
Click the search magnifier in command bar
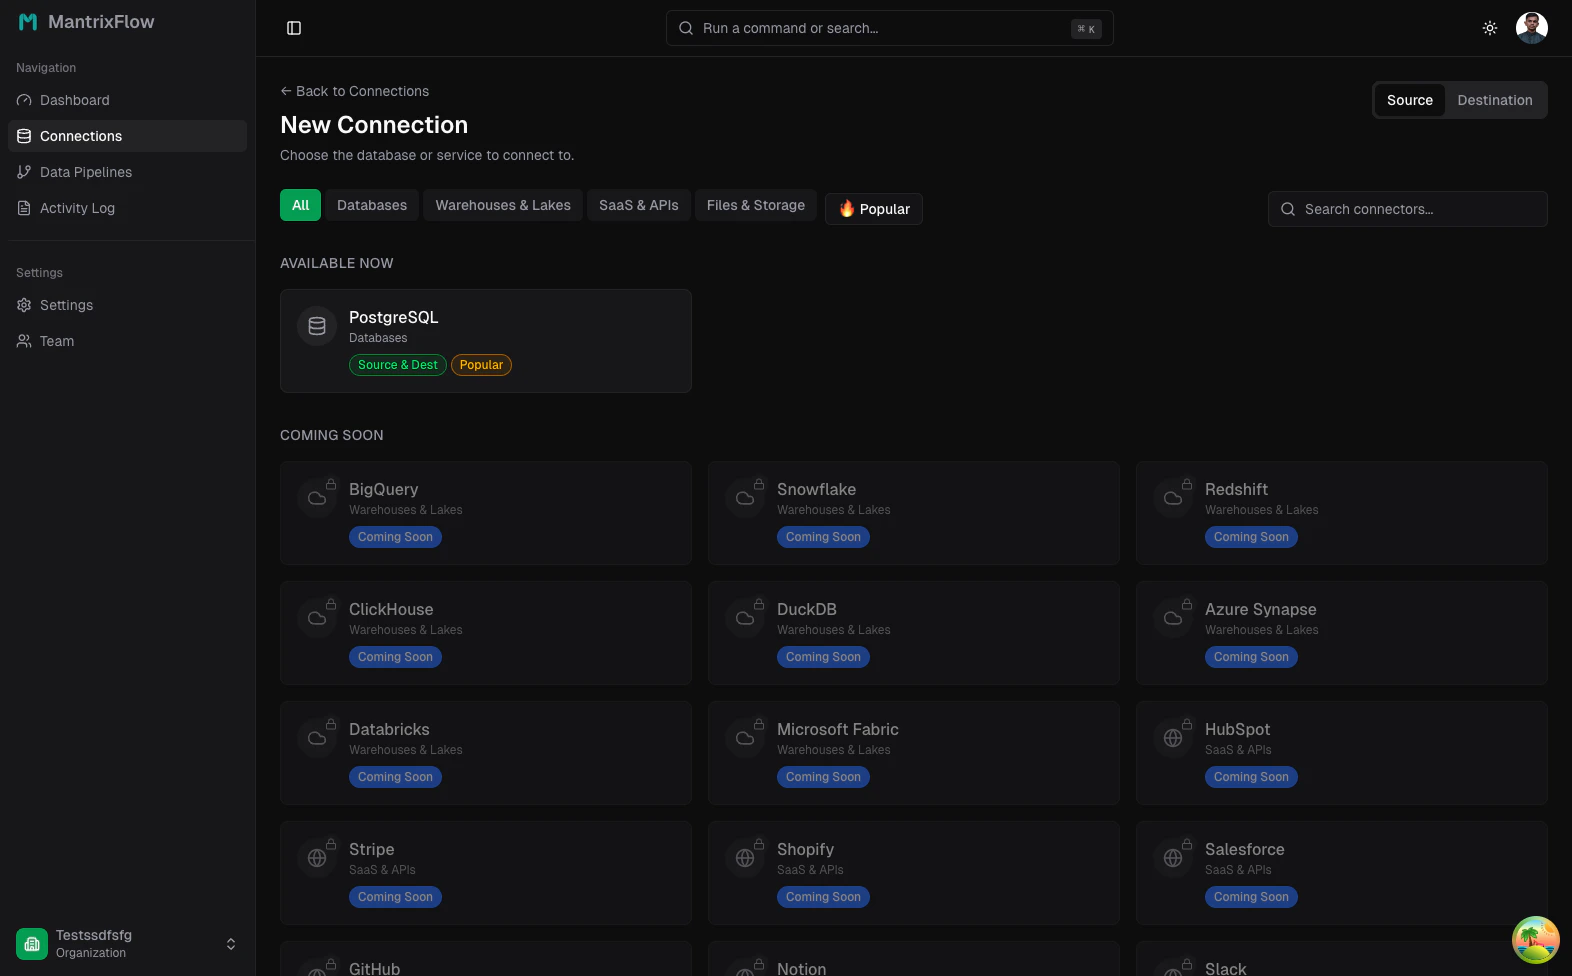686,28
